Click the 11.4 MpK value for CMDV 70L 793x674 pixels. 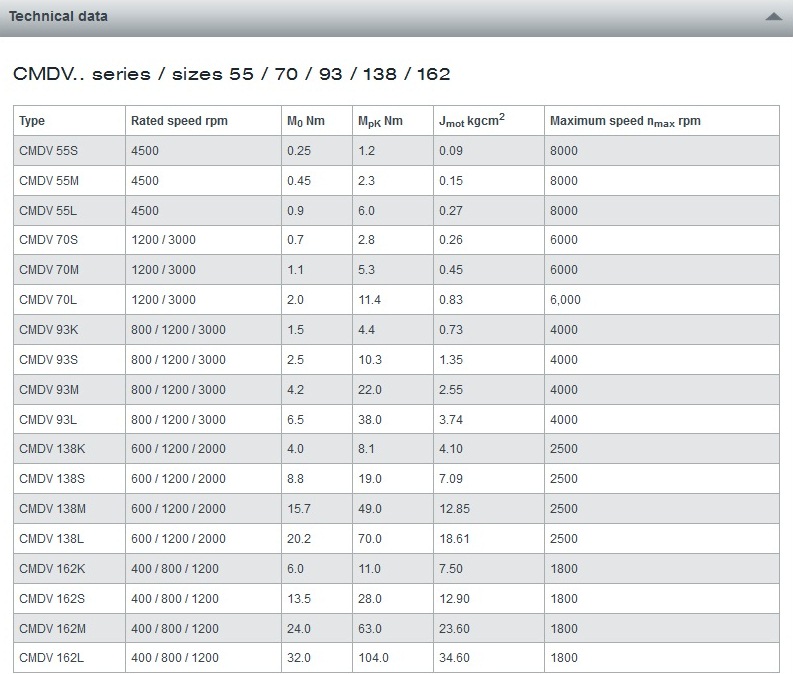point(369,299)
